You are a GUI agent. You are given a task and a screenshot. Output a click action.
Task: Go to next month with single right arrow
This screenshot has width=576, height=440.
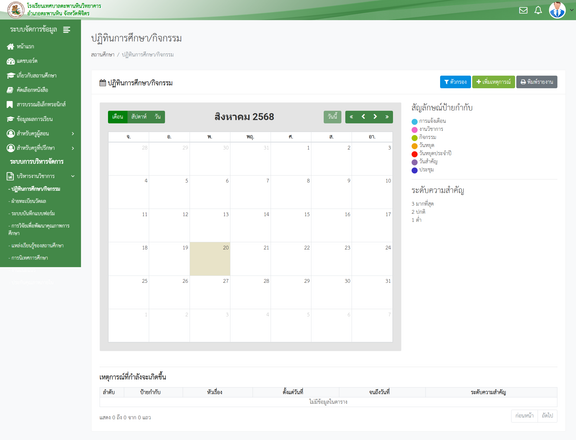[375, 117]
